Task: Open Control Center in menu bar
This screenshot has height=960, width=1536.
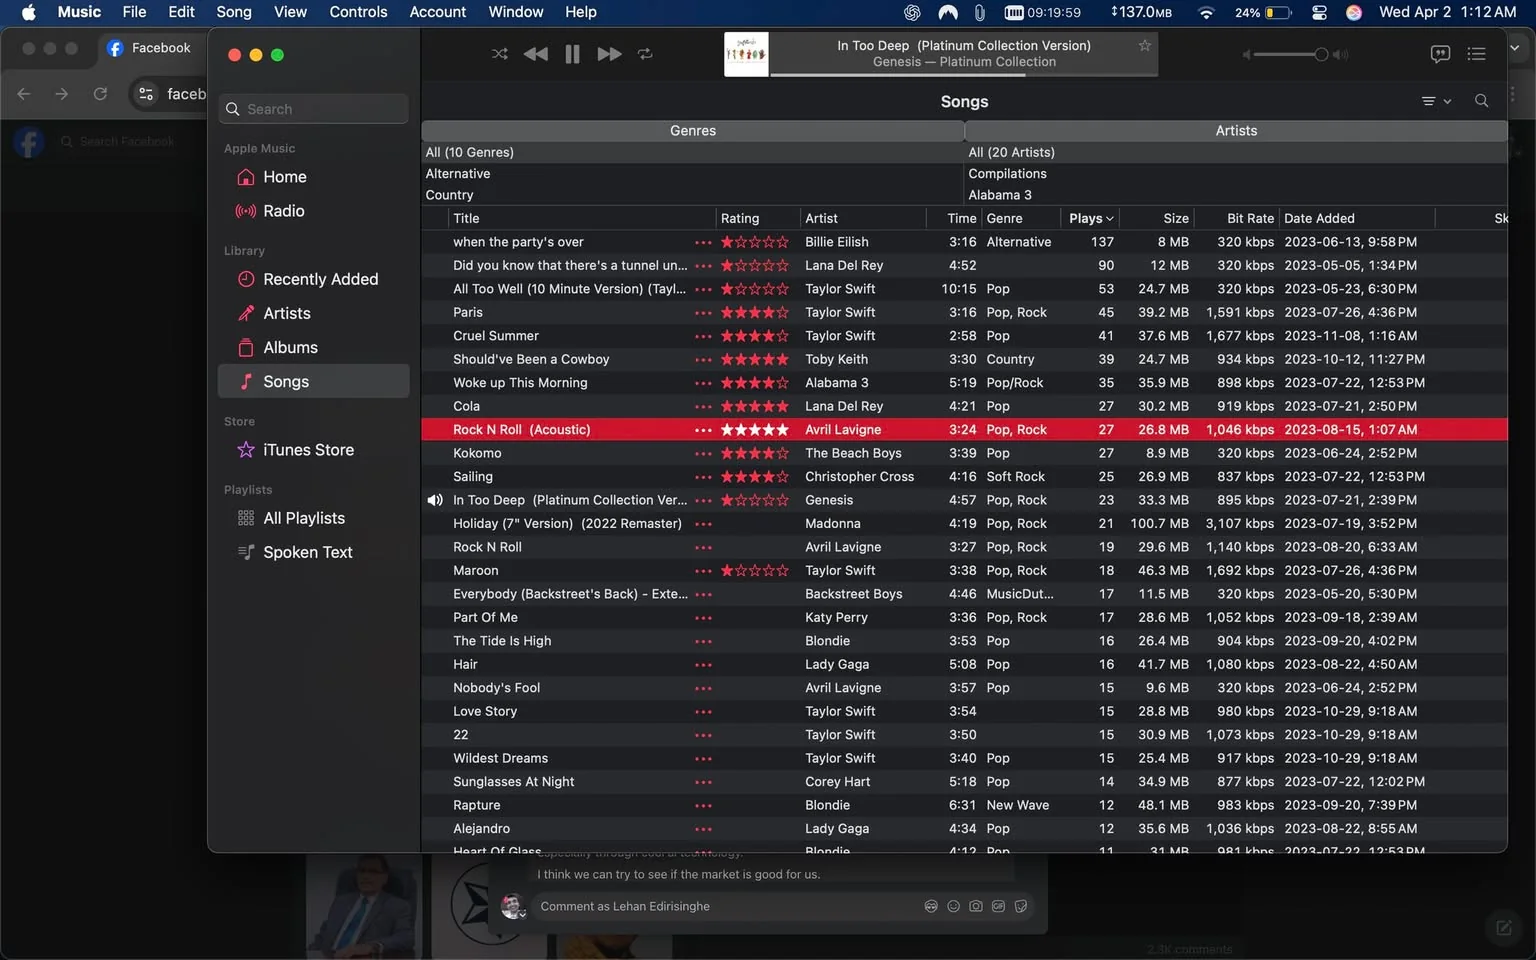Action: coord(1319,12)
